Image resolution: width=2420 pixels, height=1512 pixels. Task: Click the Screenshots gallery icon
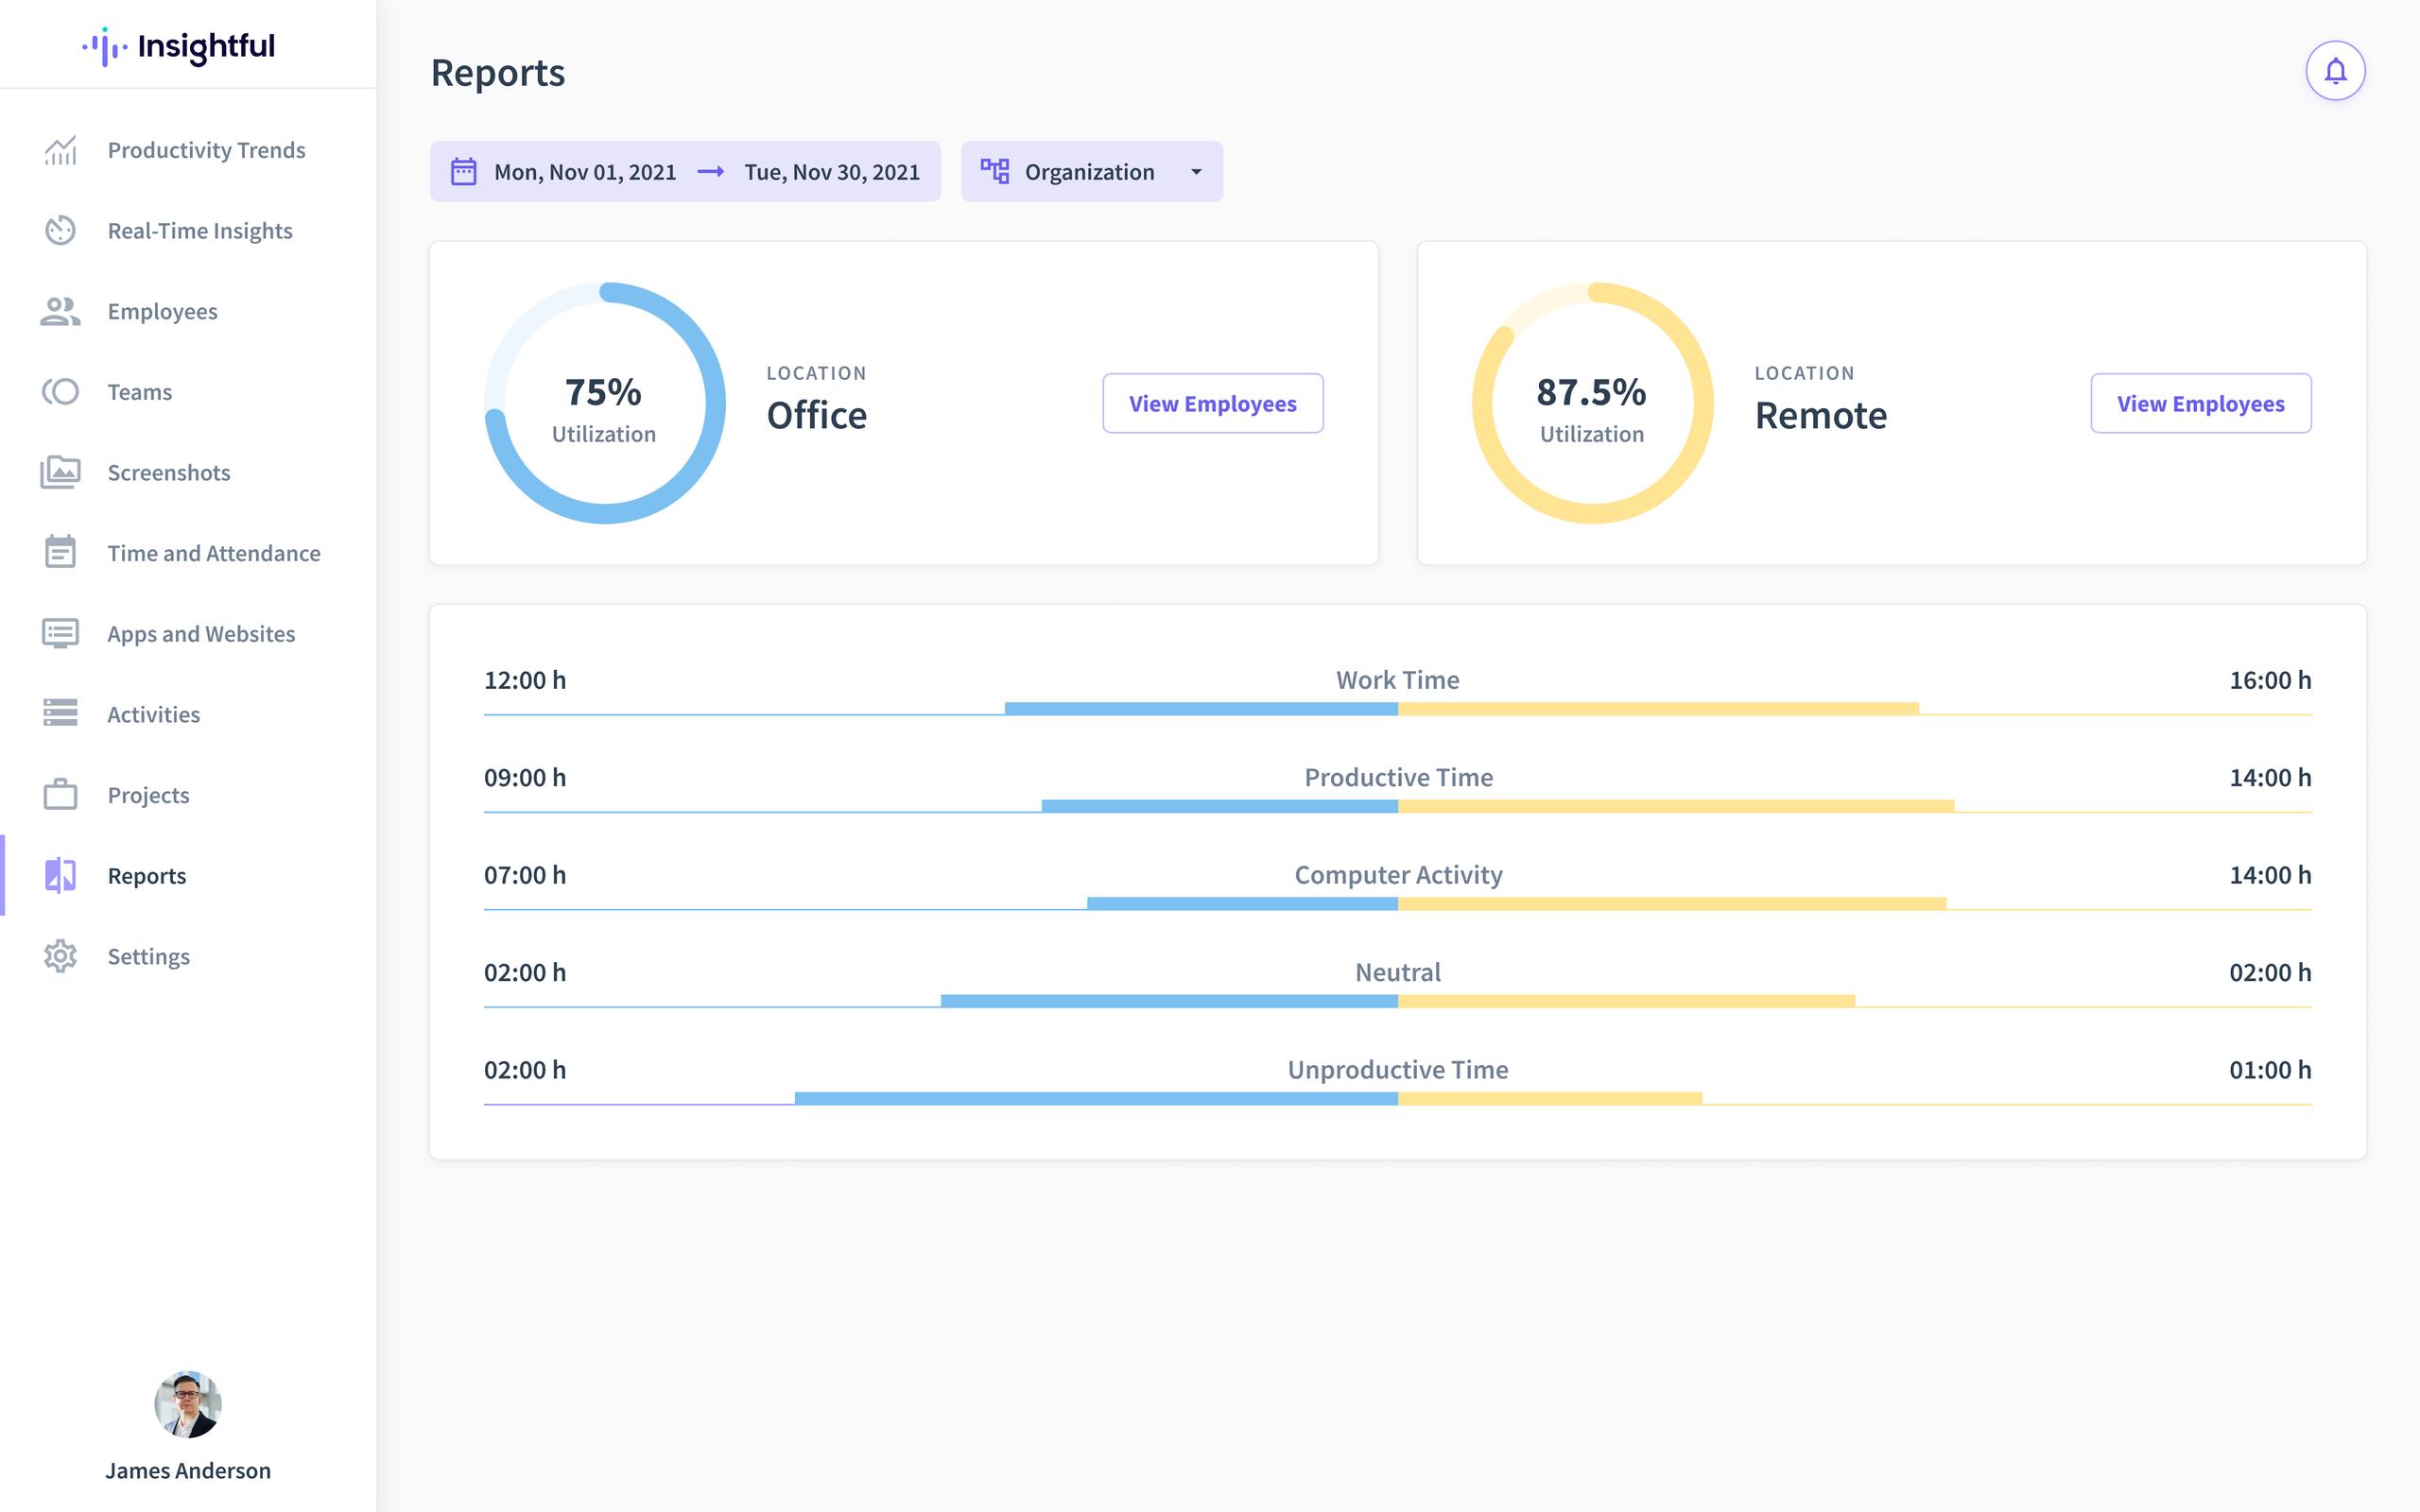[60, 472]
